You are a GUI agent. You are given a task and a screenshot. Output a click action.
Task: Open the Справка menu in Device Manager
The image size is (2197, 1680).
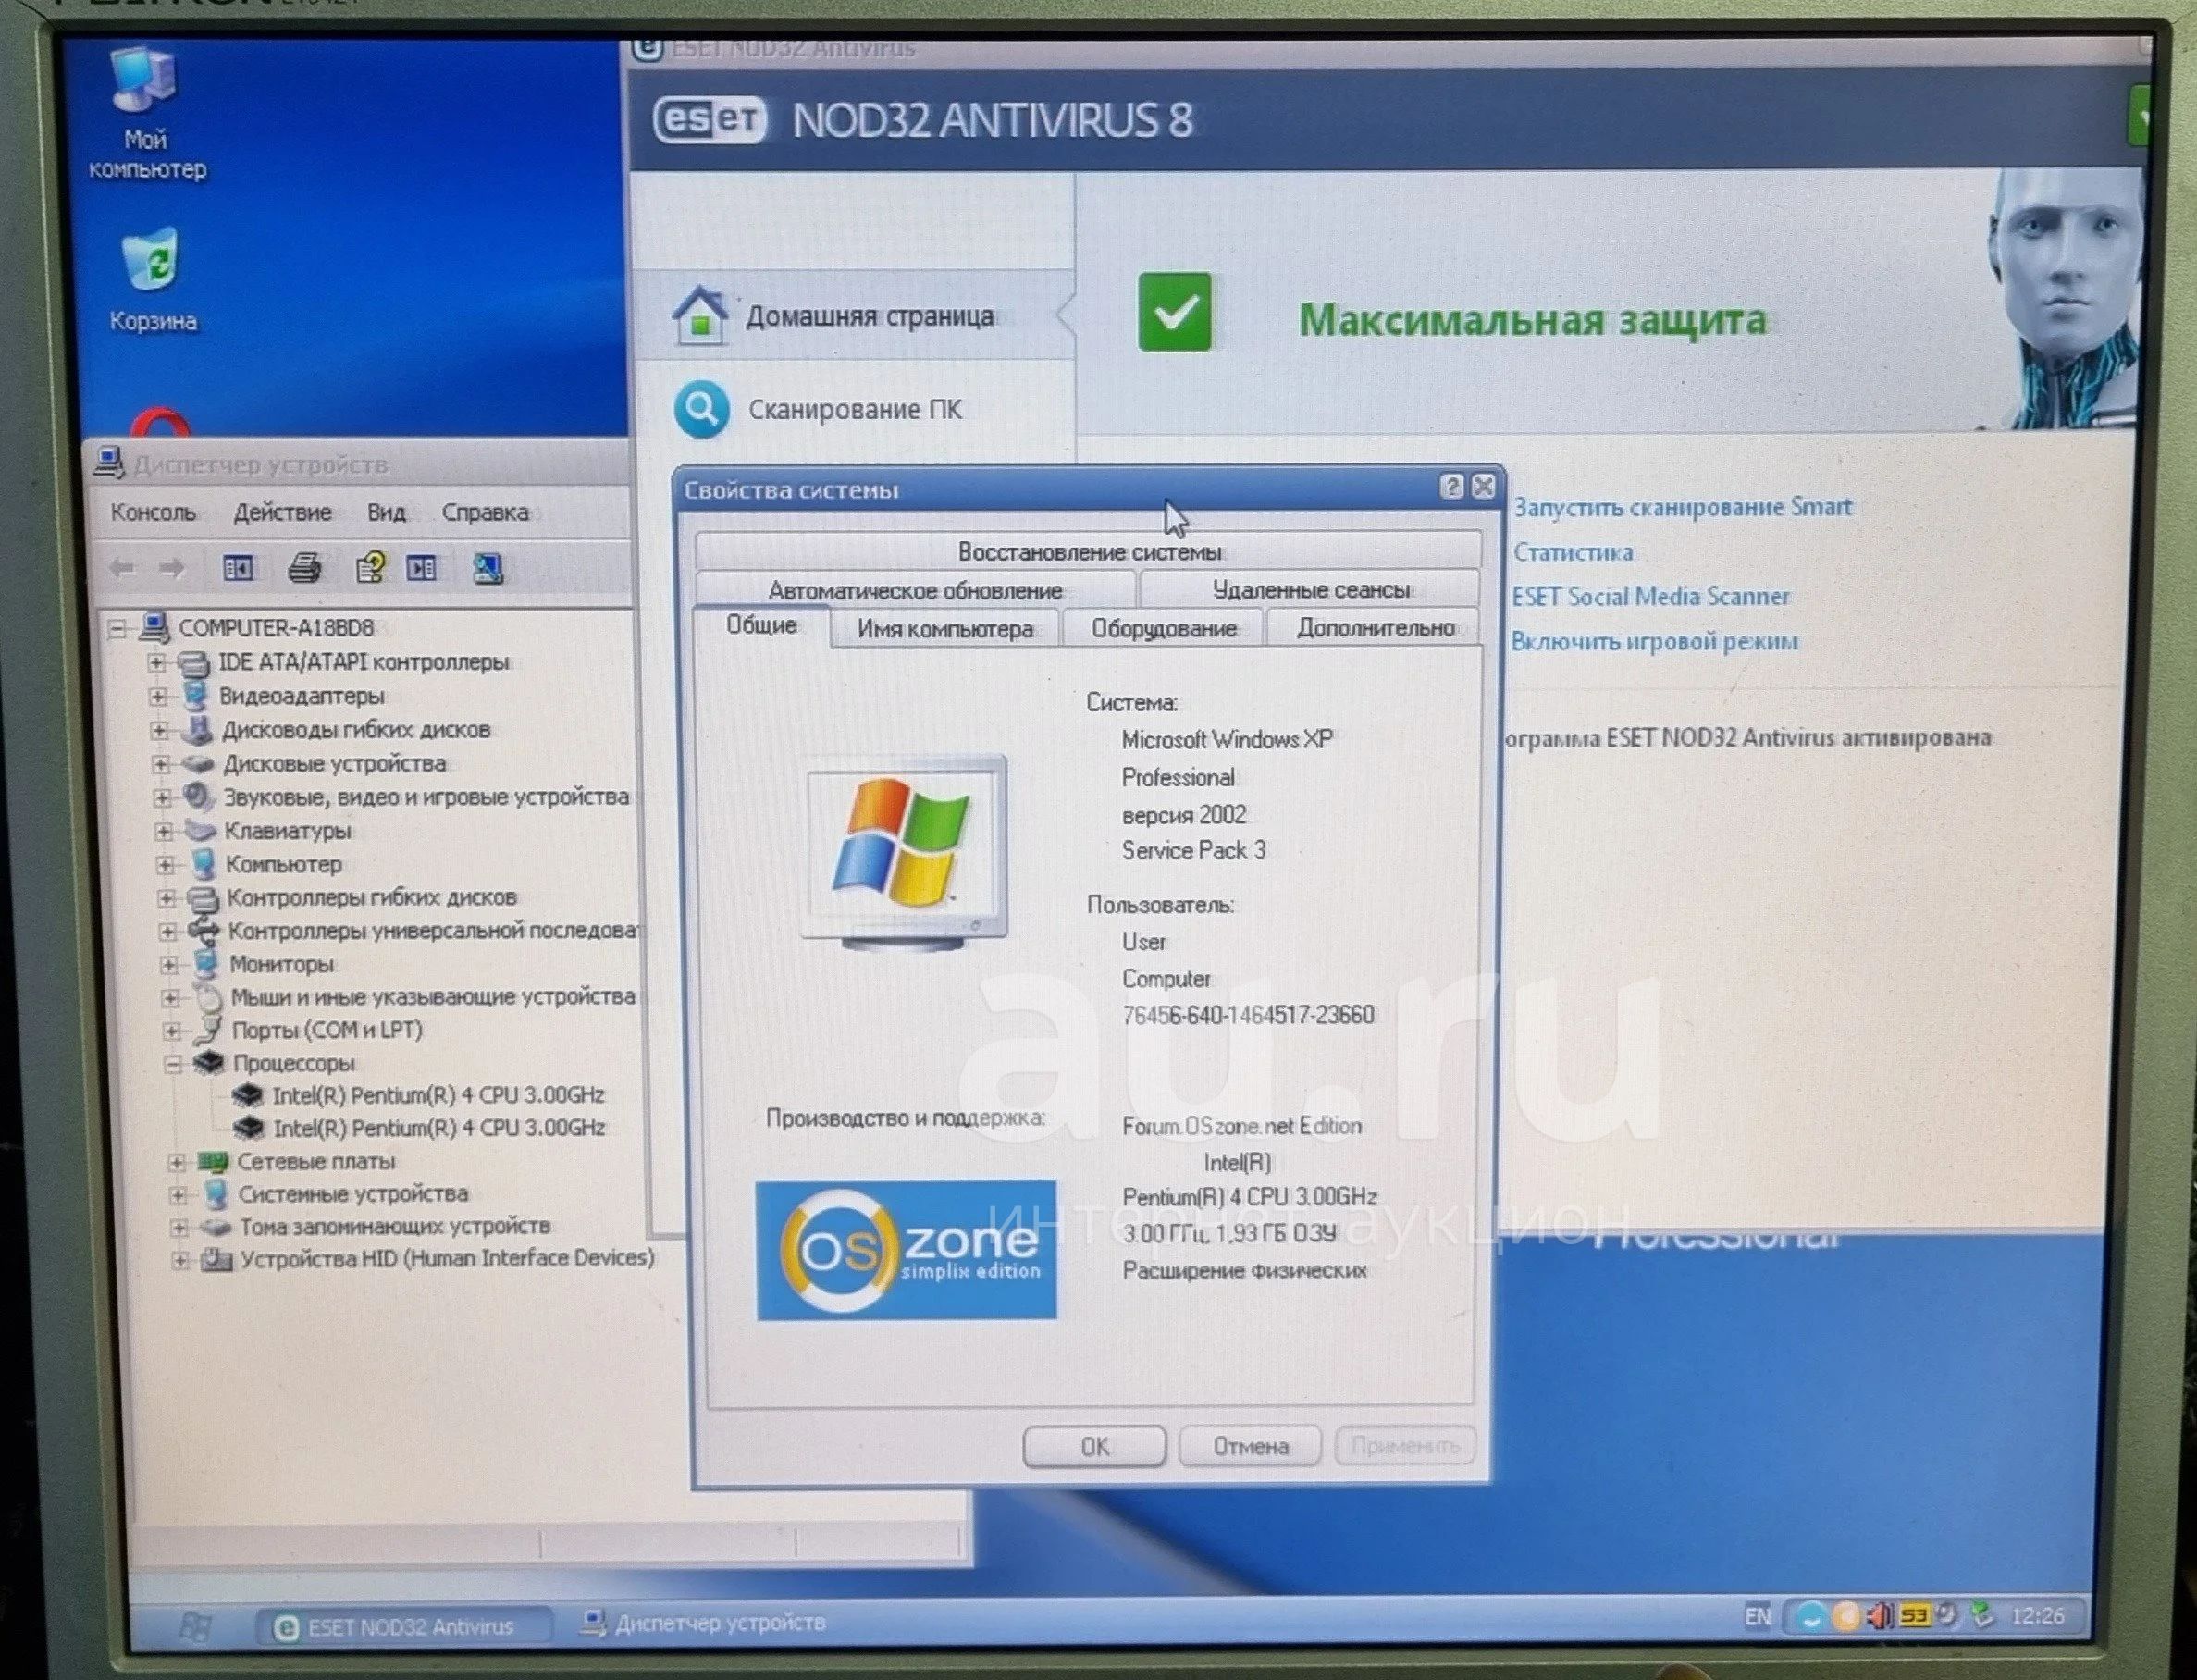pyautogui.click(x=485, y=512)
